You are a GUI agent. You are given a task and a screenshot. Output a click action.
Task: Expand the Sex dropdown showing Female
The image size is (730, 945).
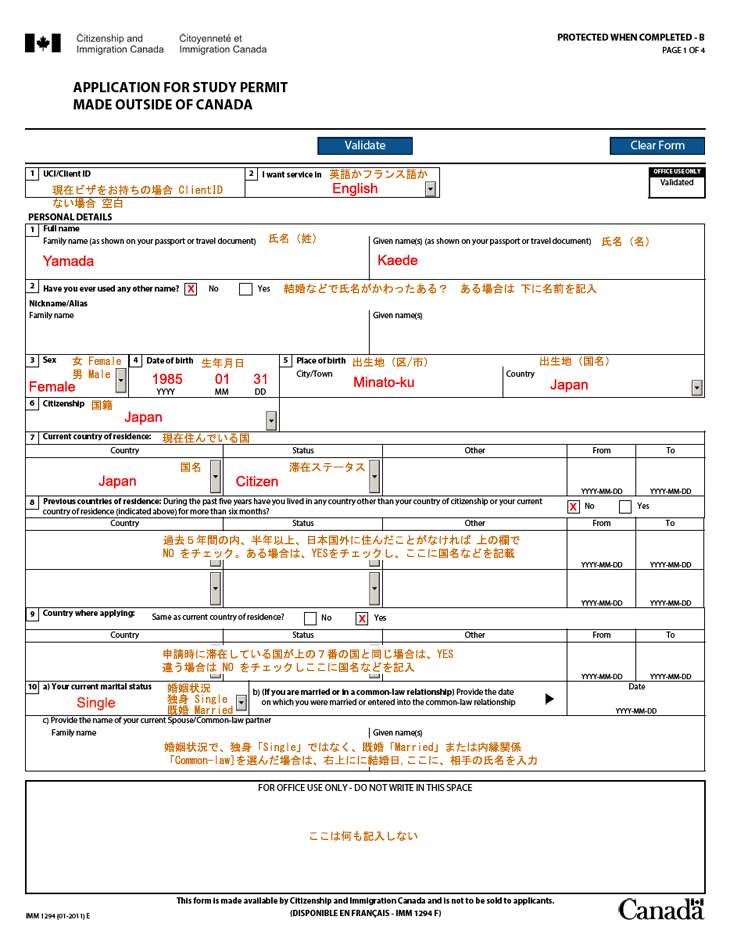pos(122,381)
